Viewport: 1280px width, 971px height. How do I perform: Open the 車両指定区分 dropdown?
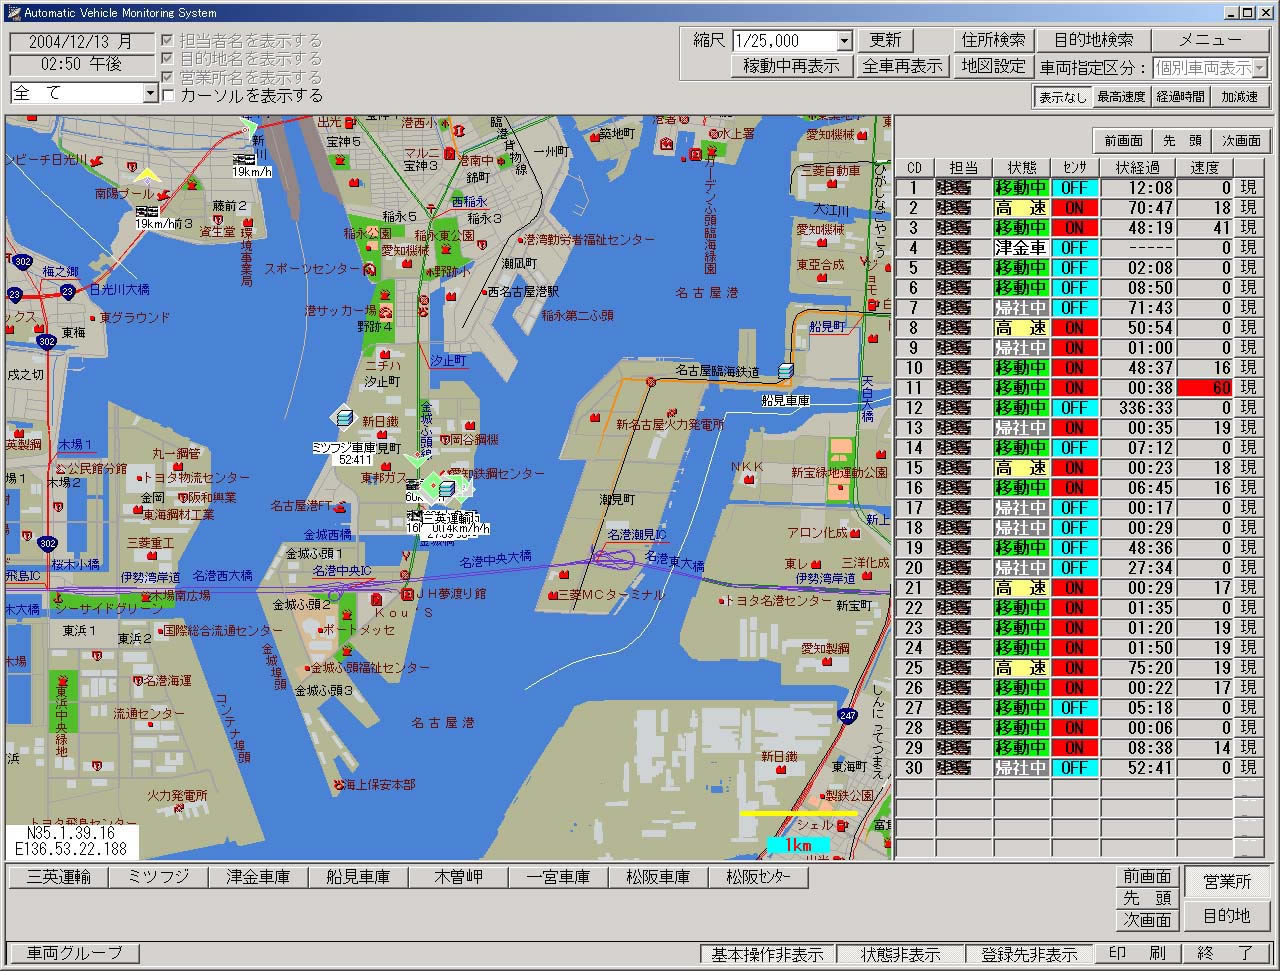(x=1260, y=68)
